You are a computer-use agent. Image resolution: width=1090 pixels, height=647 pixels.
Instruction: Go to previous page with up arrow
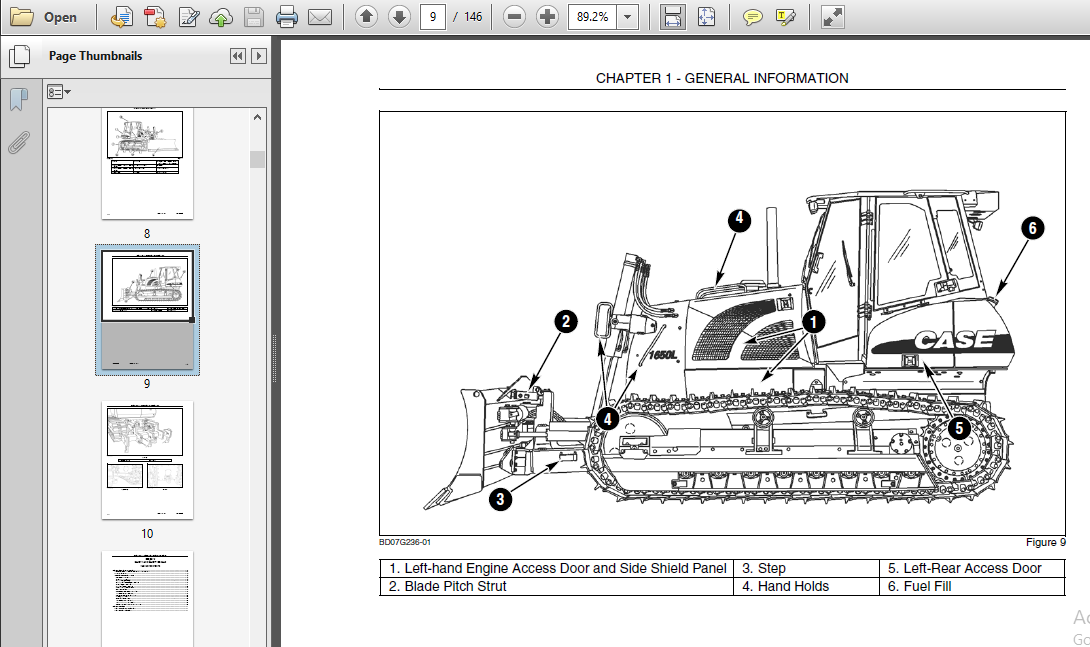tap(366, 17)
